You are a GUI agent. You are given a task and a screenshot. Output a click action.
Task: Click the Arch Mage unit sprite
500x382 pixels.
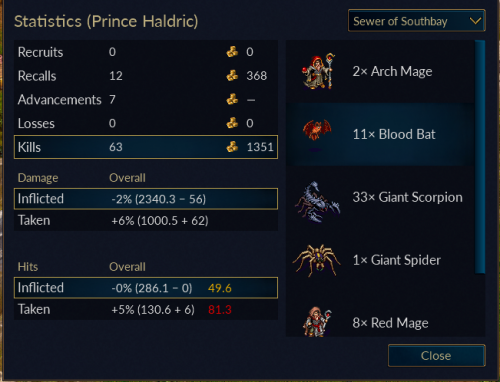(x=318, y=71)
